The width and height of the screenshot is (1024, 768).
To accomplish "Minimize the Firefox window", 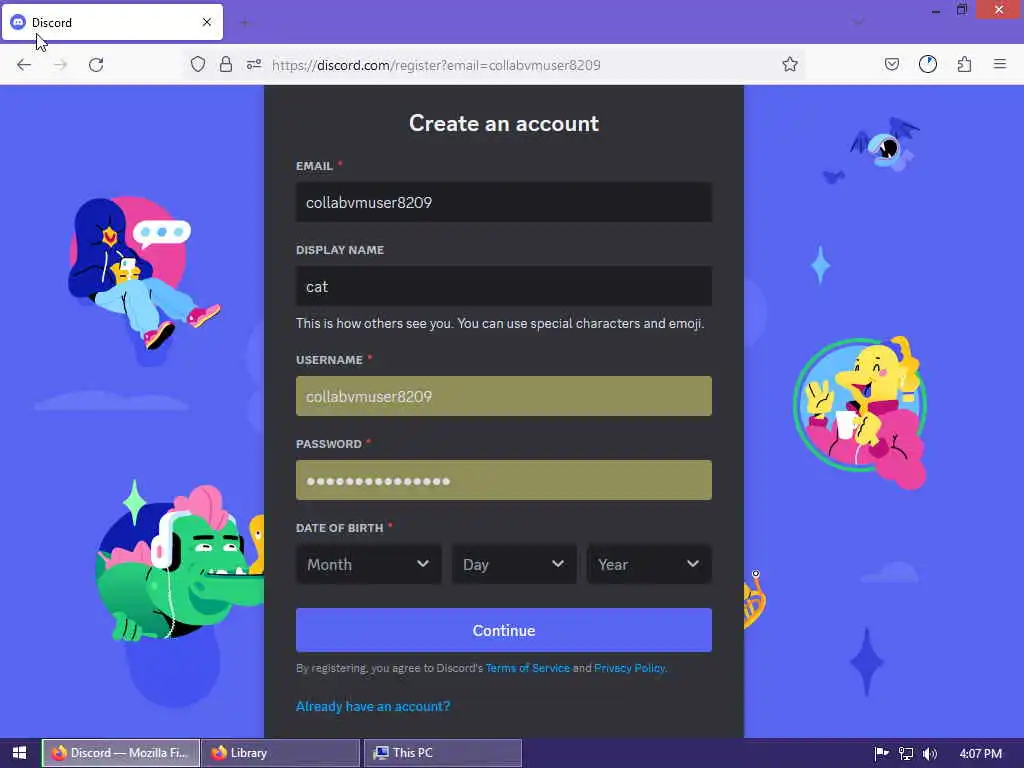I will coord(935,10).
